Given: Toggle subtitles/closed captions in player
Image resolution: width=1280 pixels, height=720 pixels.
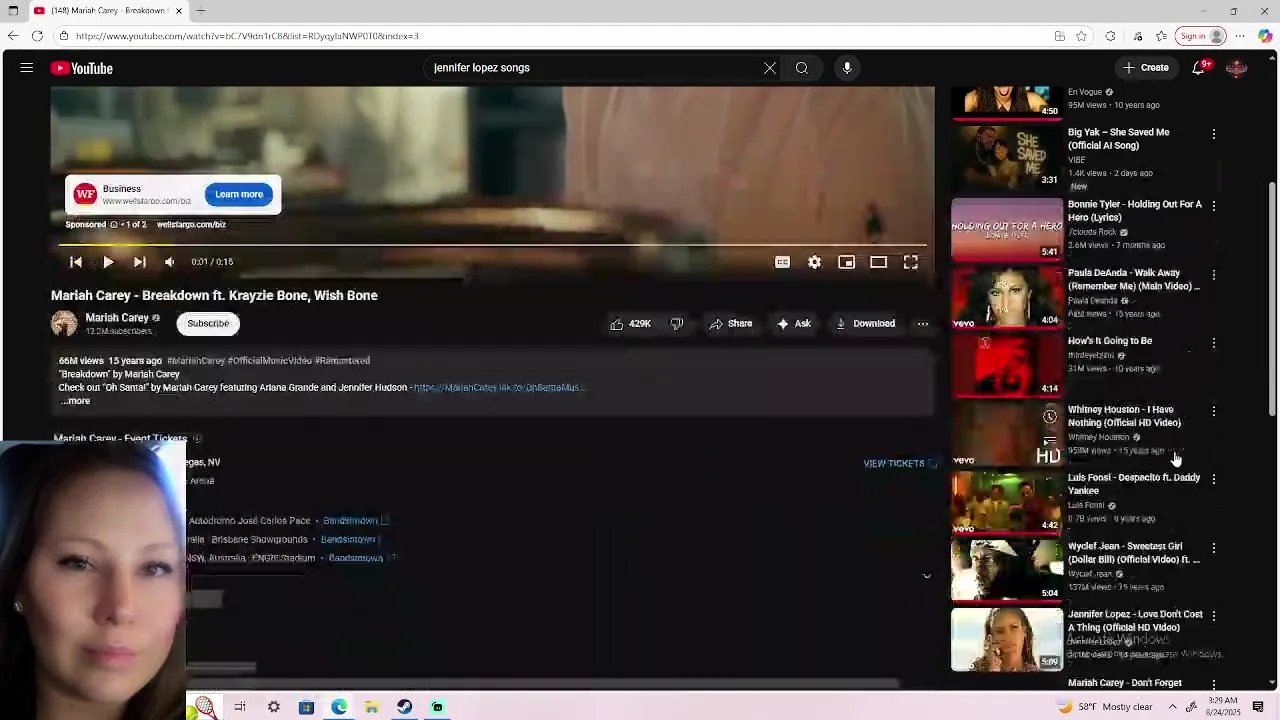Looking at the screenshot, I should tap(783, 262).
